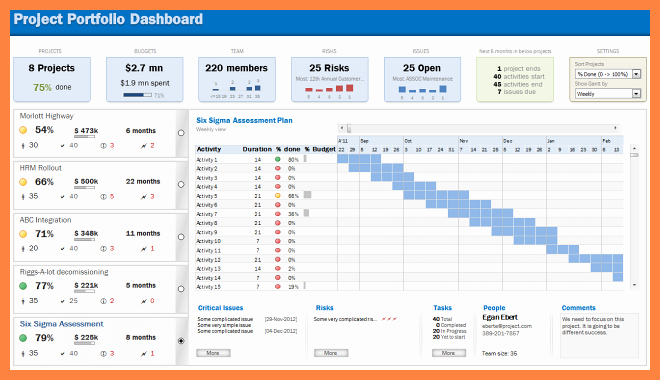
Task: Click the activity list scroll up arrow
Action: [634, 148]
